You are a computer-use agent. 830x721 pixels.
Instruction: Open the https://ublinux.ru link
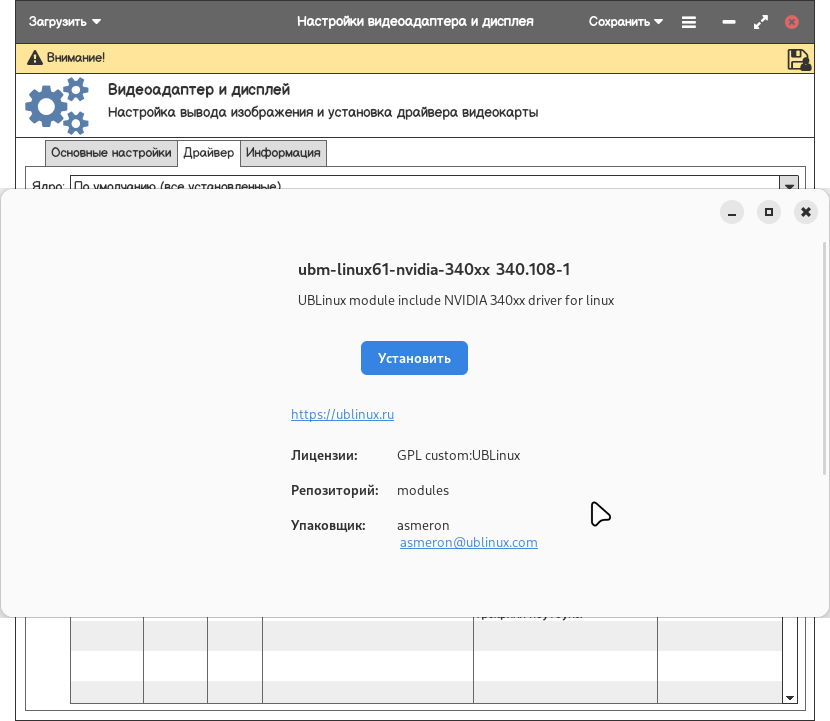click(342, 414)
